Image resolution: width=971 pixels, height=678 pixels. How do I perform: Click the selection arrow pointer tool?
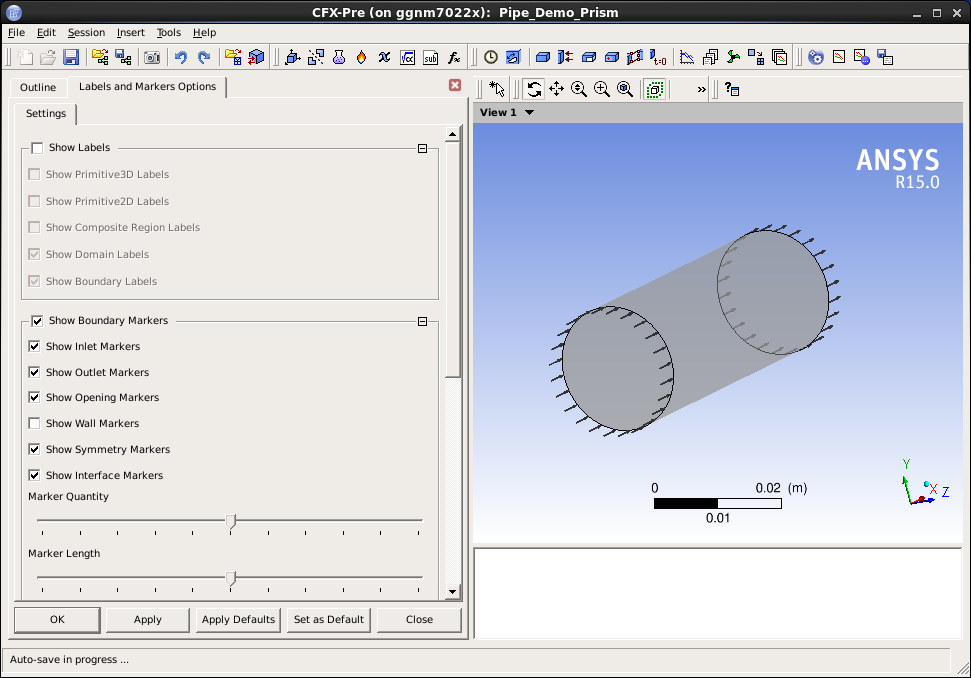click(x=497, y=89)
